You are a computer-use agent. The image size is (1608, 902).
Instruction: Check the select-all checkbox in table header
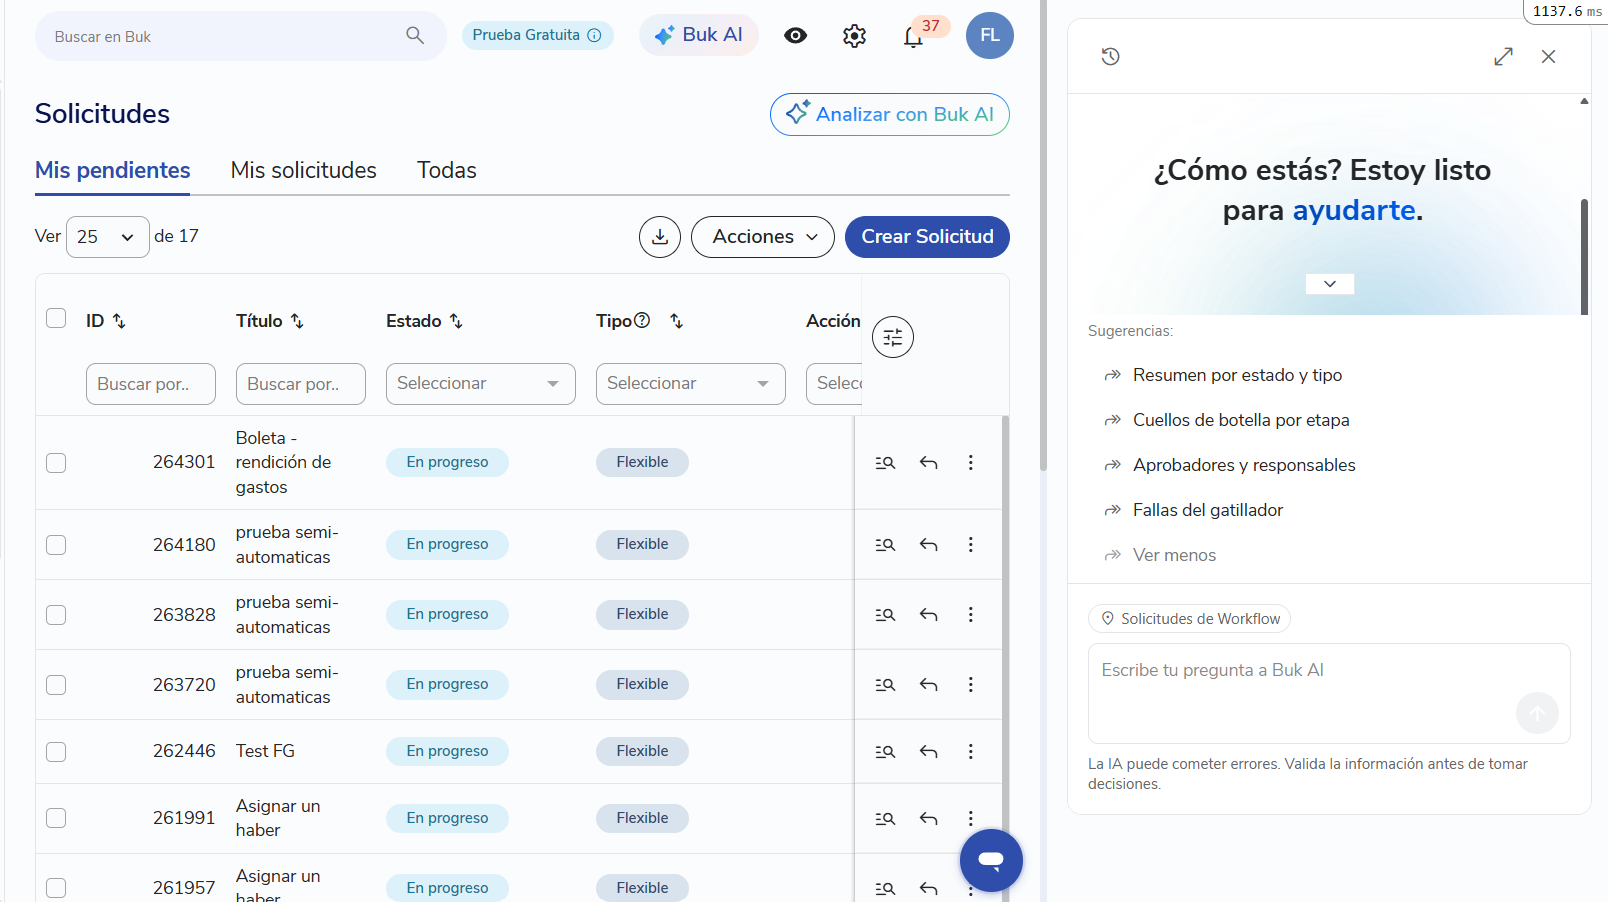[56, 318]
